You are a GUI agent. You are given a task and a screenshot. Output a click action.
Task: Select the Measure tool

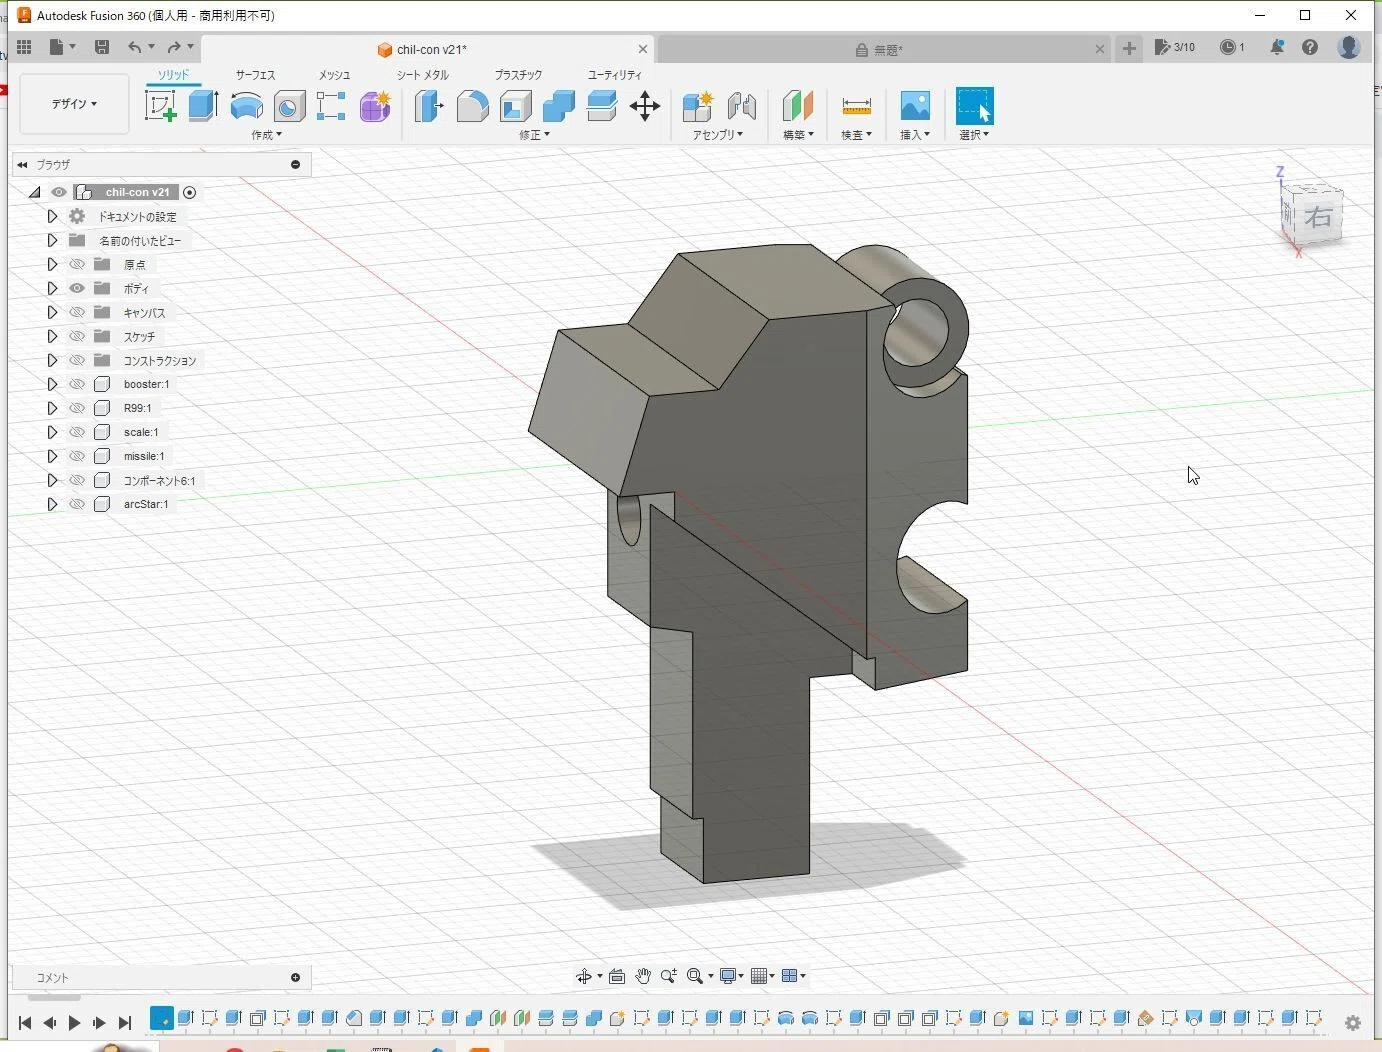click(x=856, y=106)
